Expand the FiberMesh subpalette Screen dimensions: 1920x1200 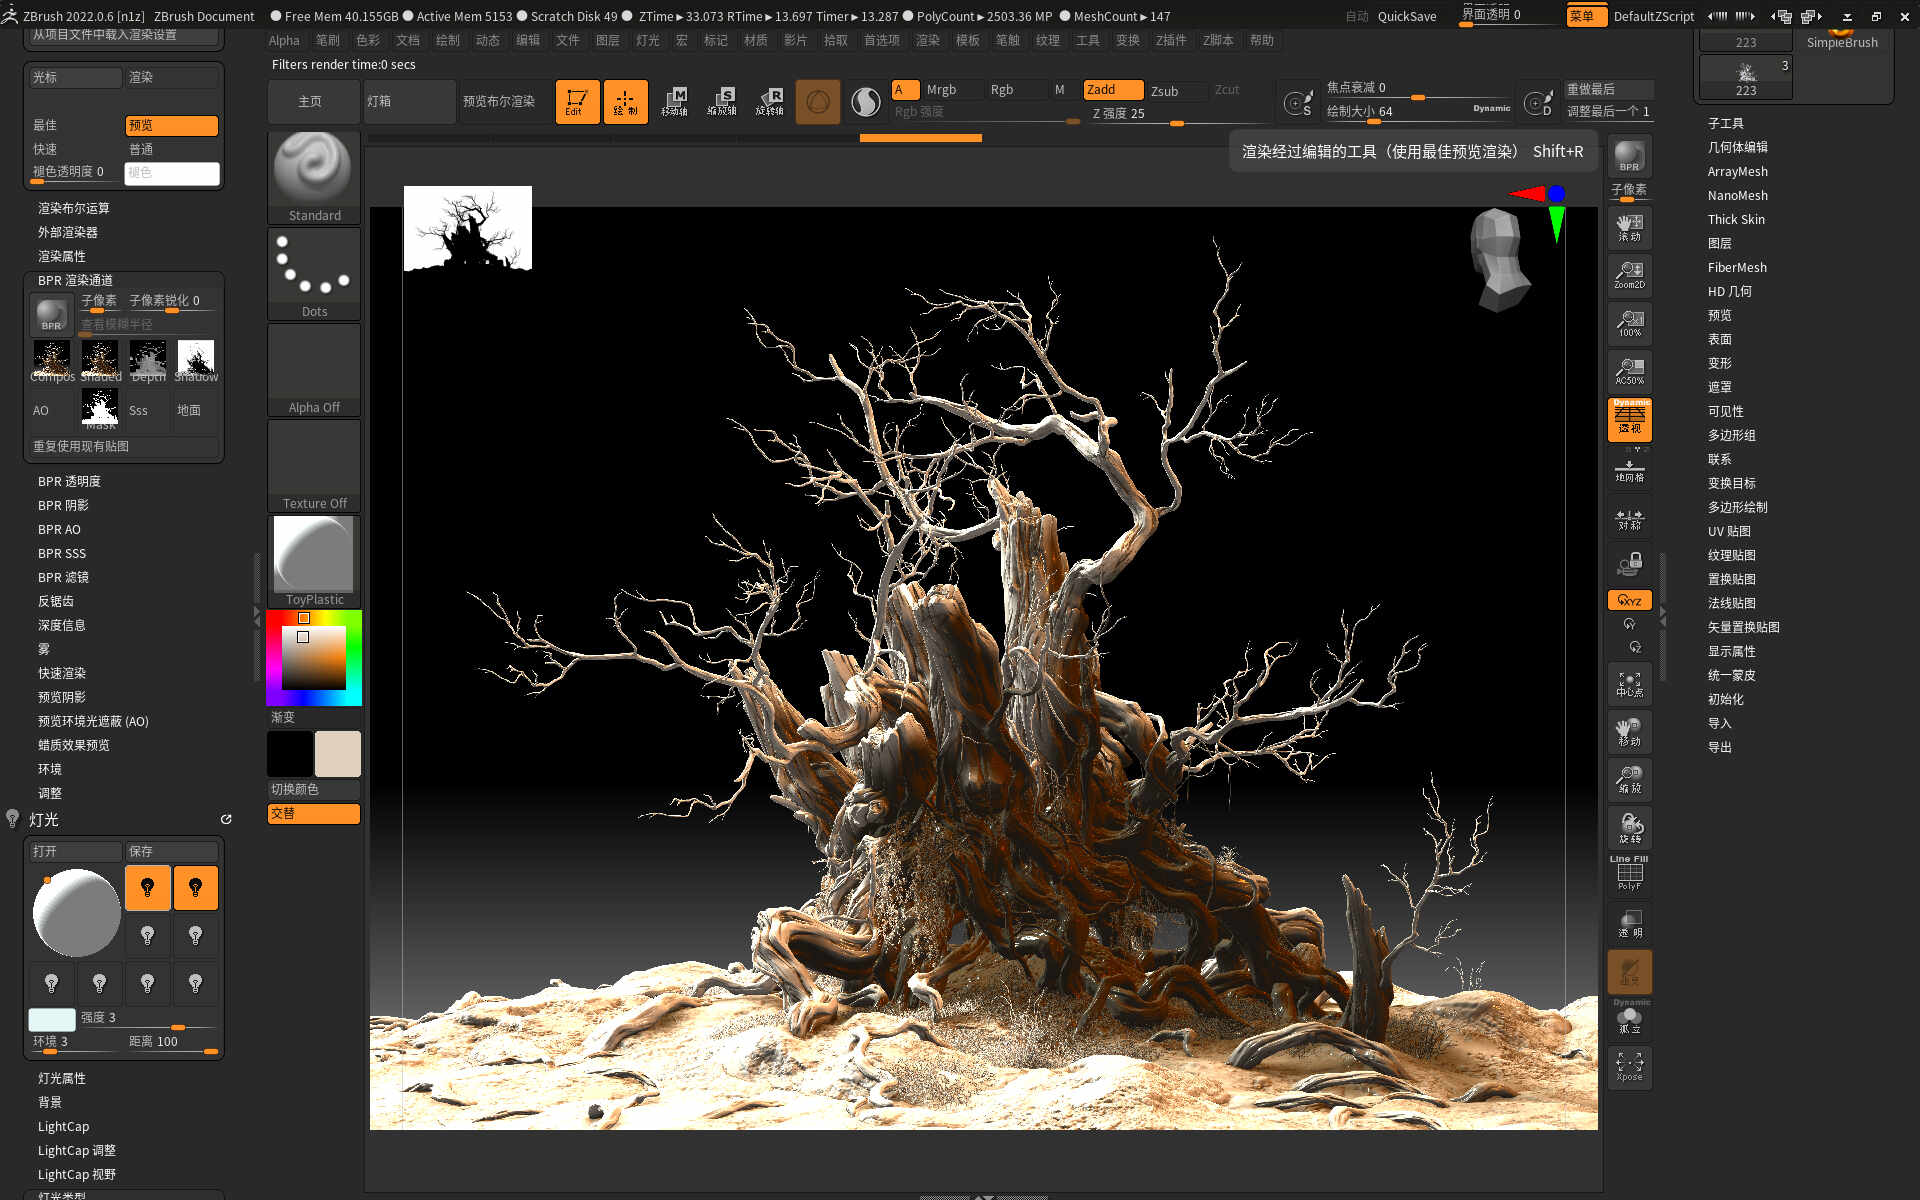coord(1737,267)
